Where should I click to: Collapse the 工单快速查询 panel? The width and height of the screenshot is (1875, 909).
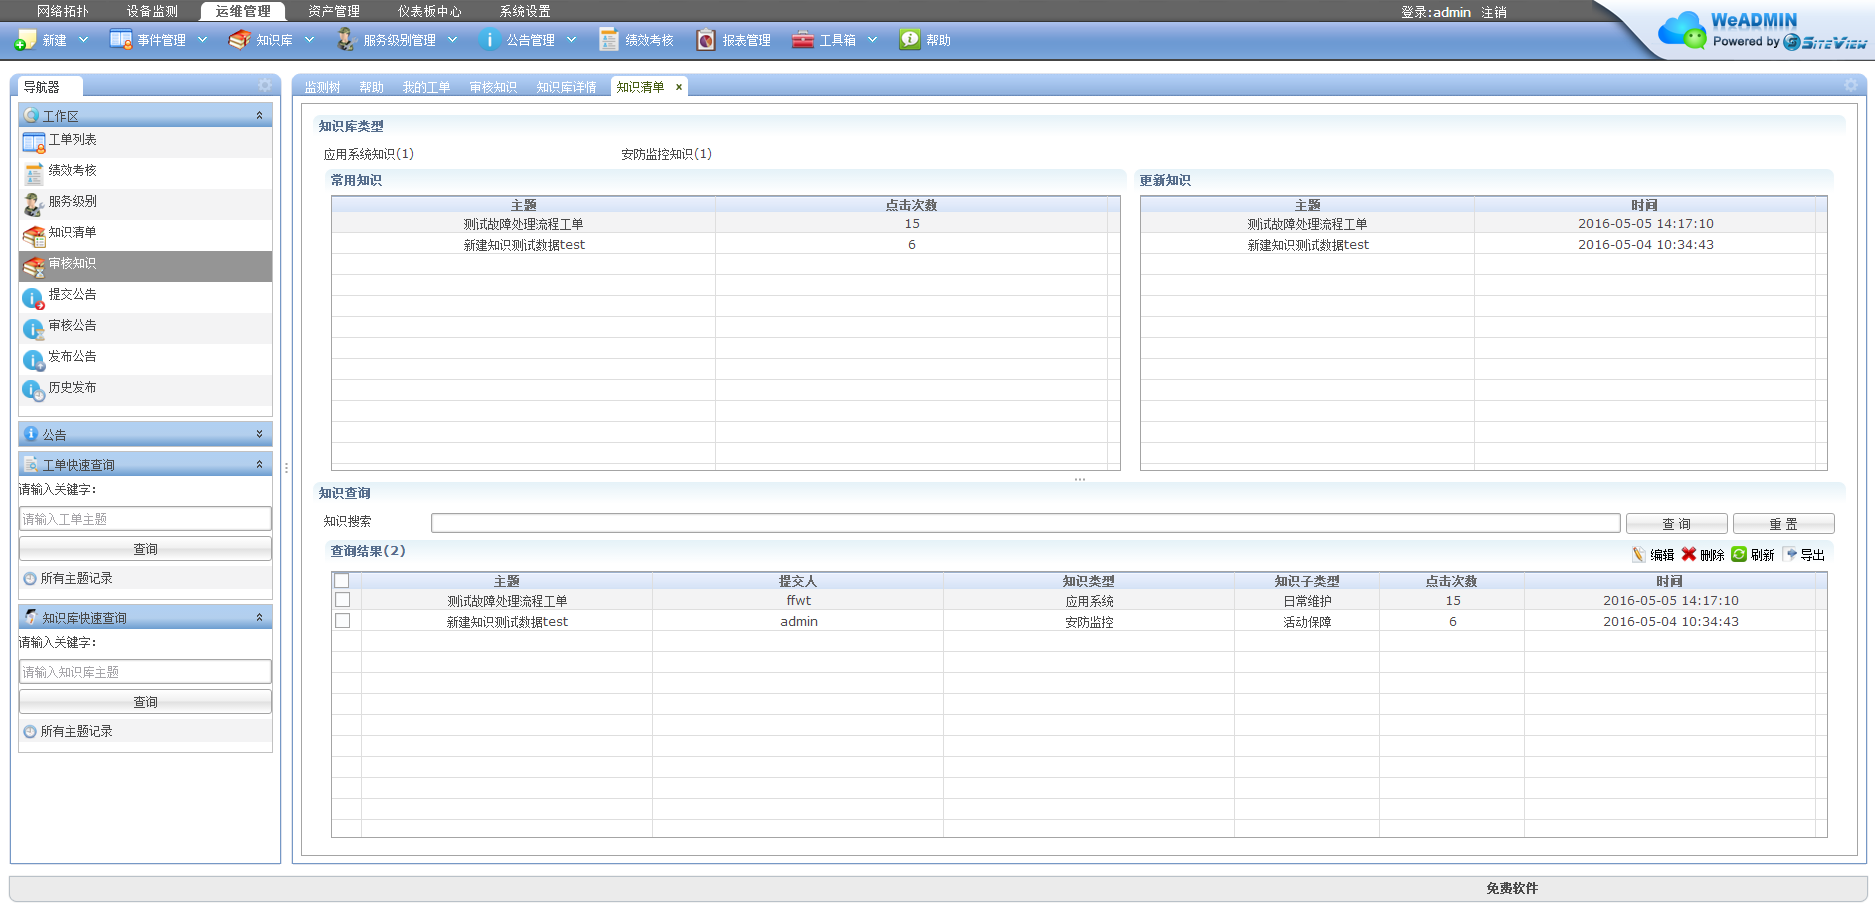click(260, 464)
